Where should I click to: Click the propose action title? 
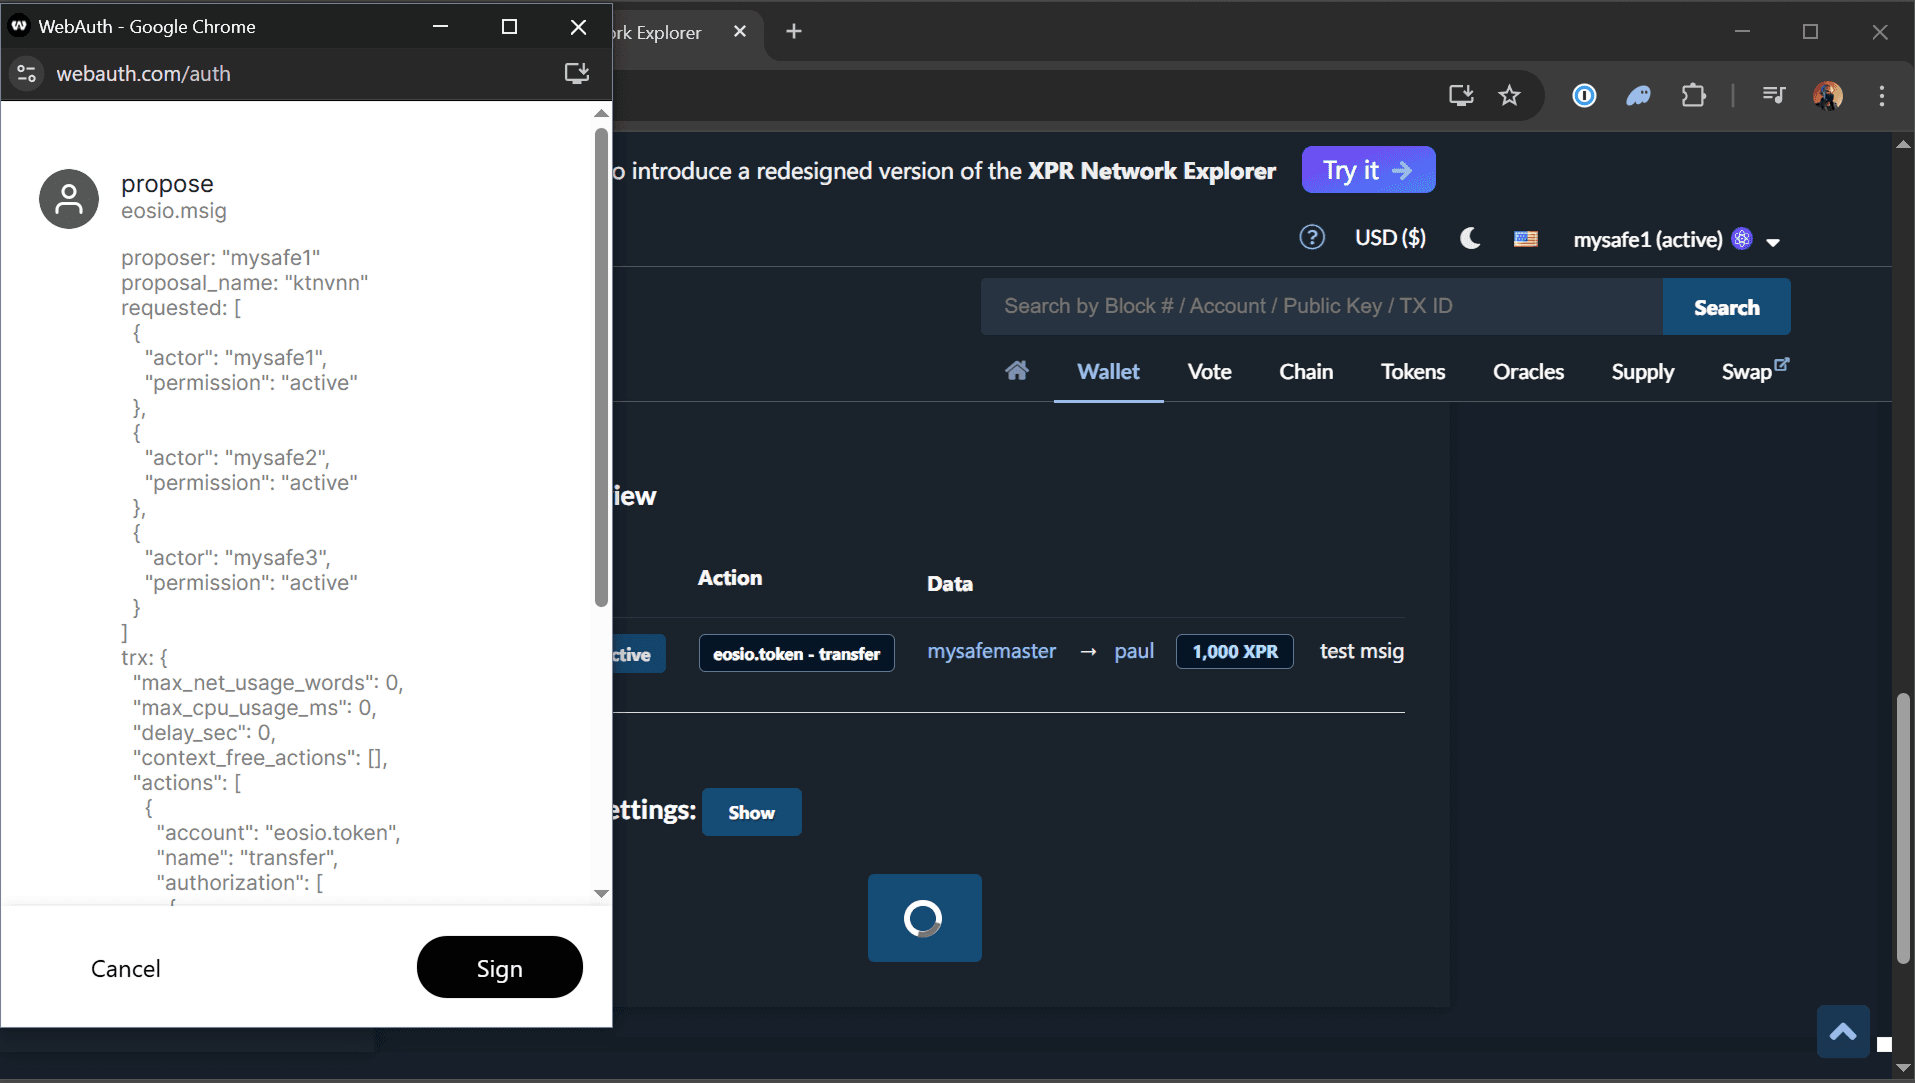point(167,184)
